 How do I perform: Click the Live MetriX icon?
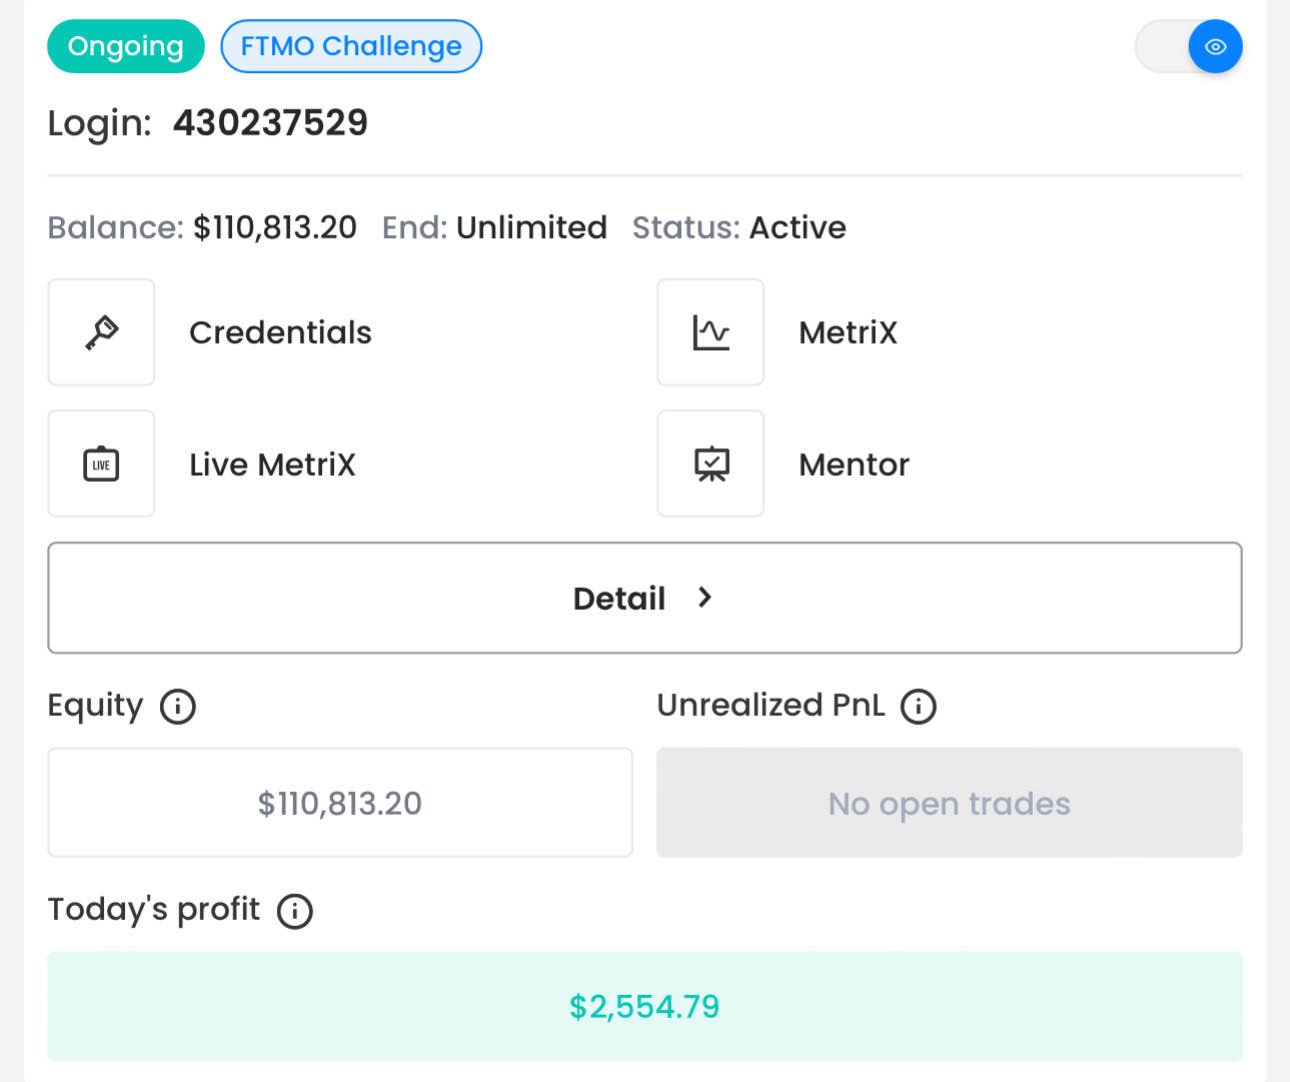tap(101, 464)
